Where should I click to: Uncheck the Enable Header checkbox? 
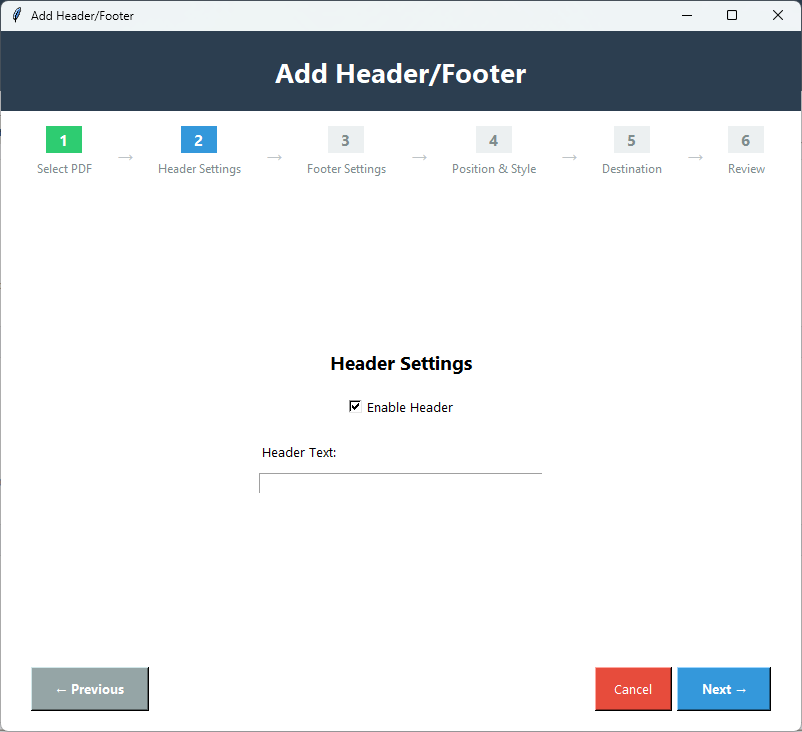point(354,406)
